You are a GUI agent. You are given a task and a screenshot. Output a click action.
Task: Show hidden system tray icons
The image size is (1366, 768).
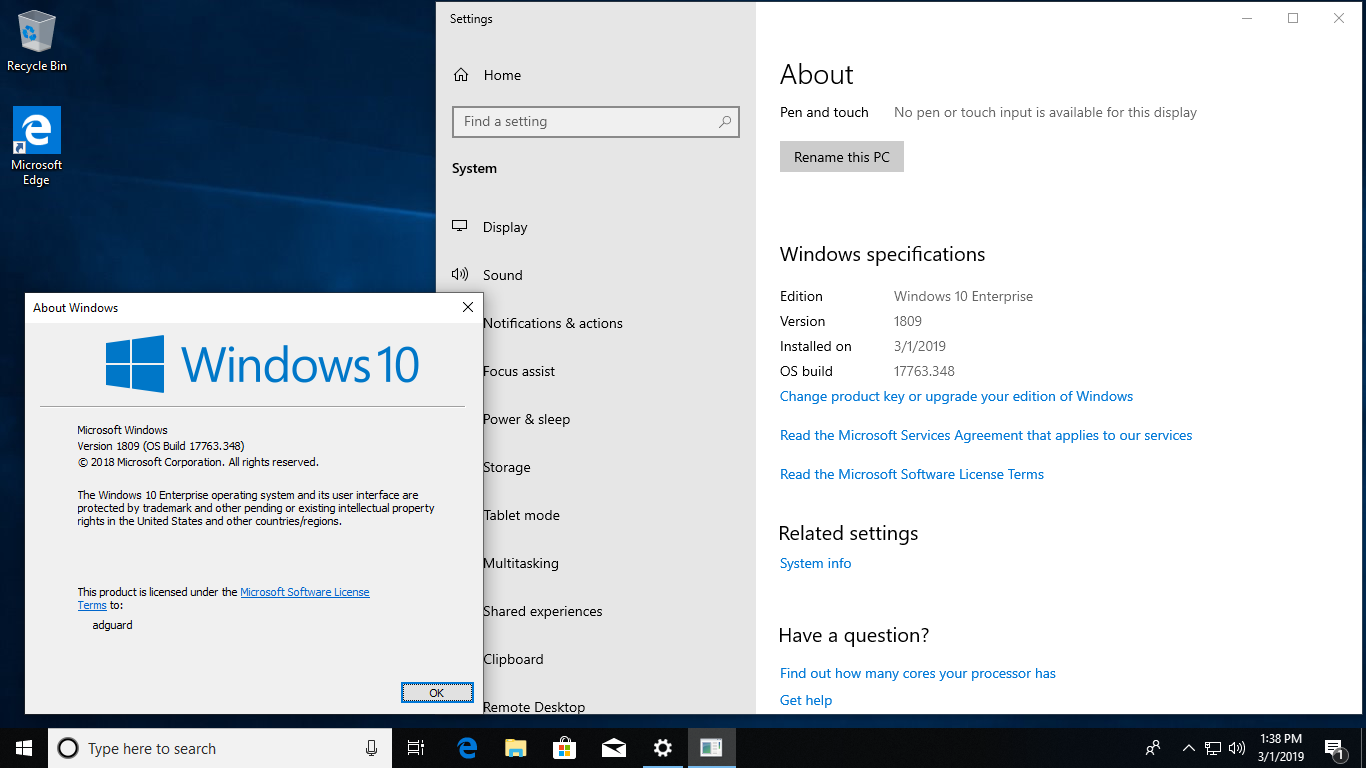(x=1188, y=748)
